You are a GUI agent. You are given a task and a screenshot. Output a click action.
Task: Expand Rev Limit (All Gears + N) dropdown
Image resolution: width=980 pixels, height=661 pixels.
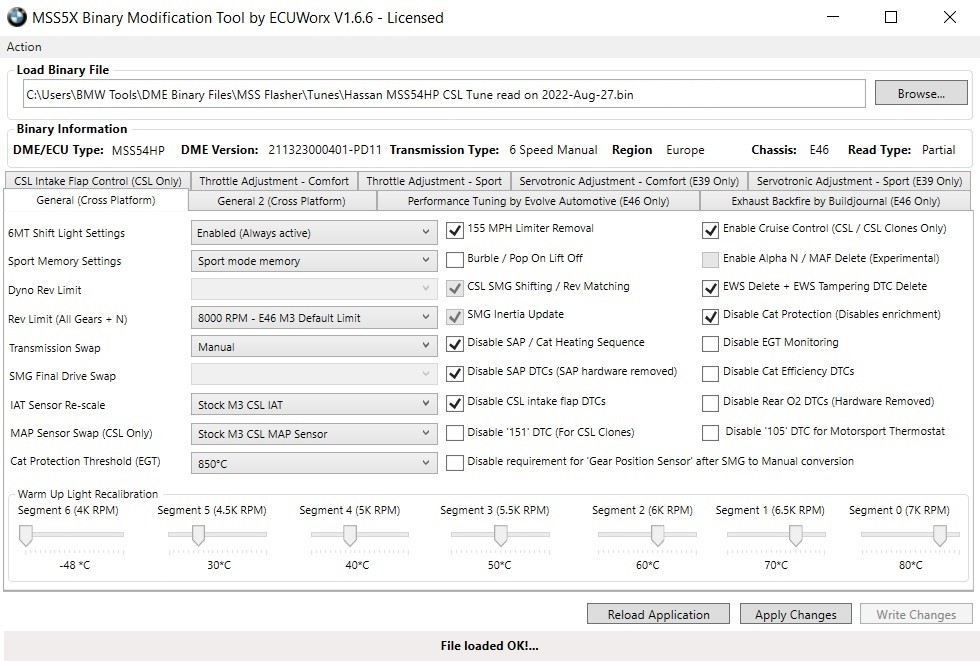pyautogui.click(x=314, y=318)
